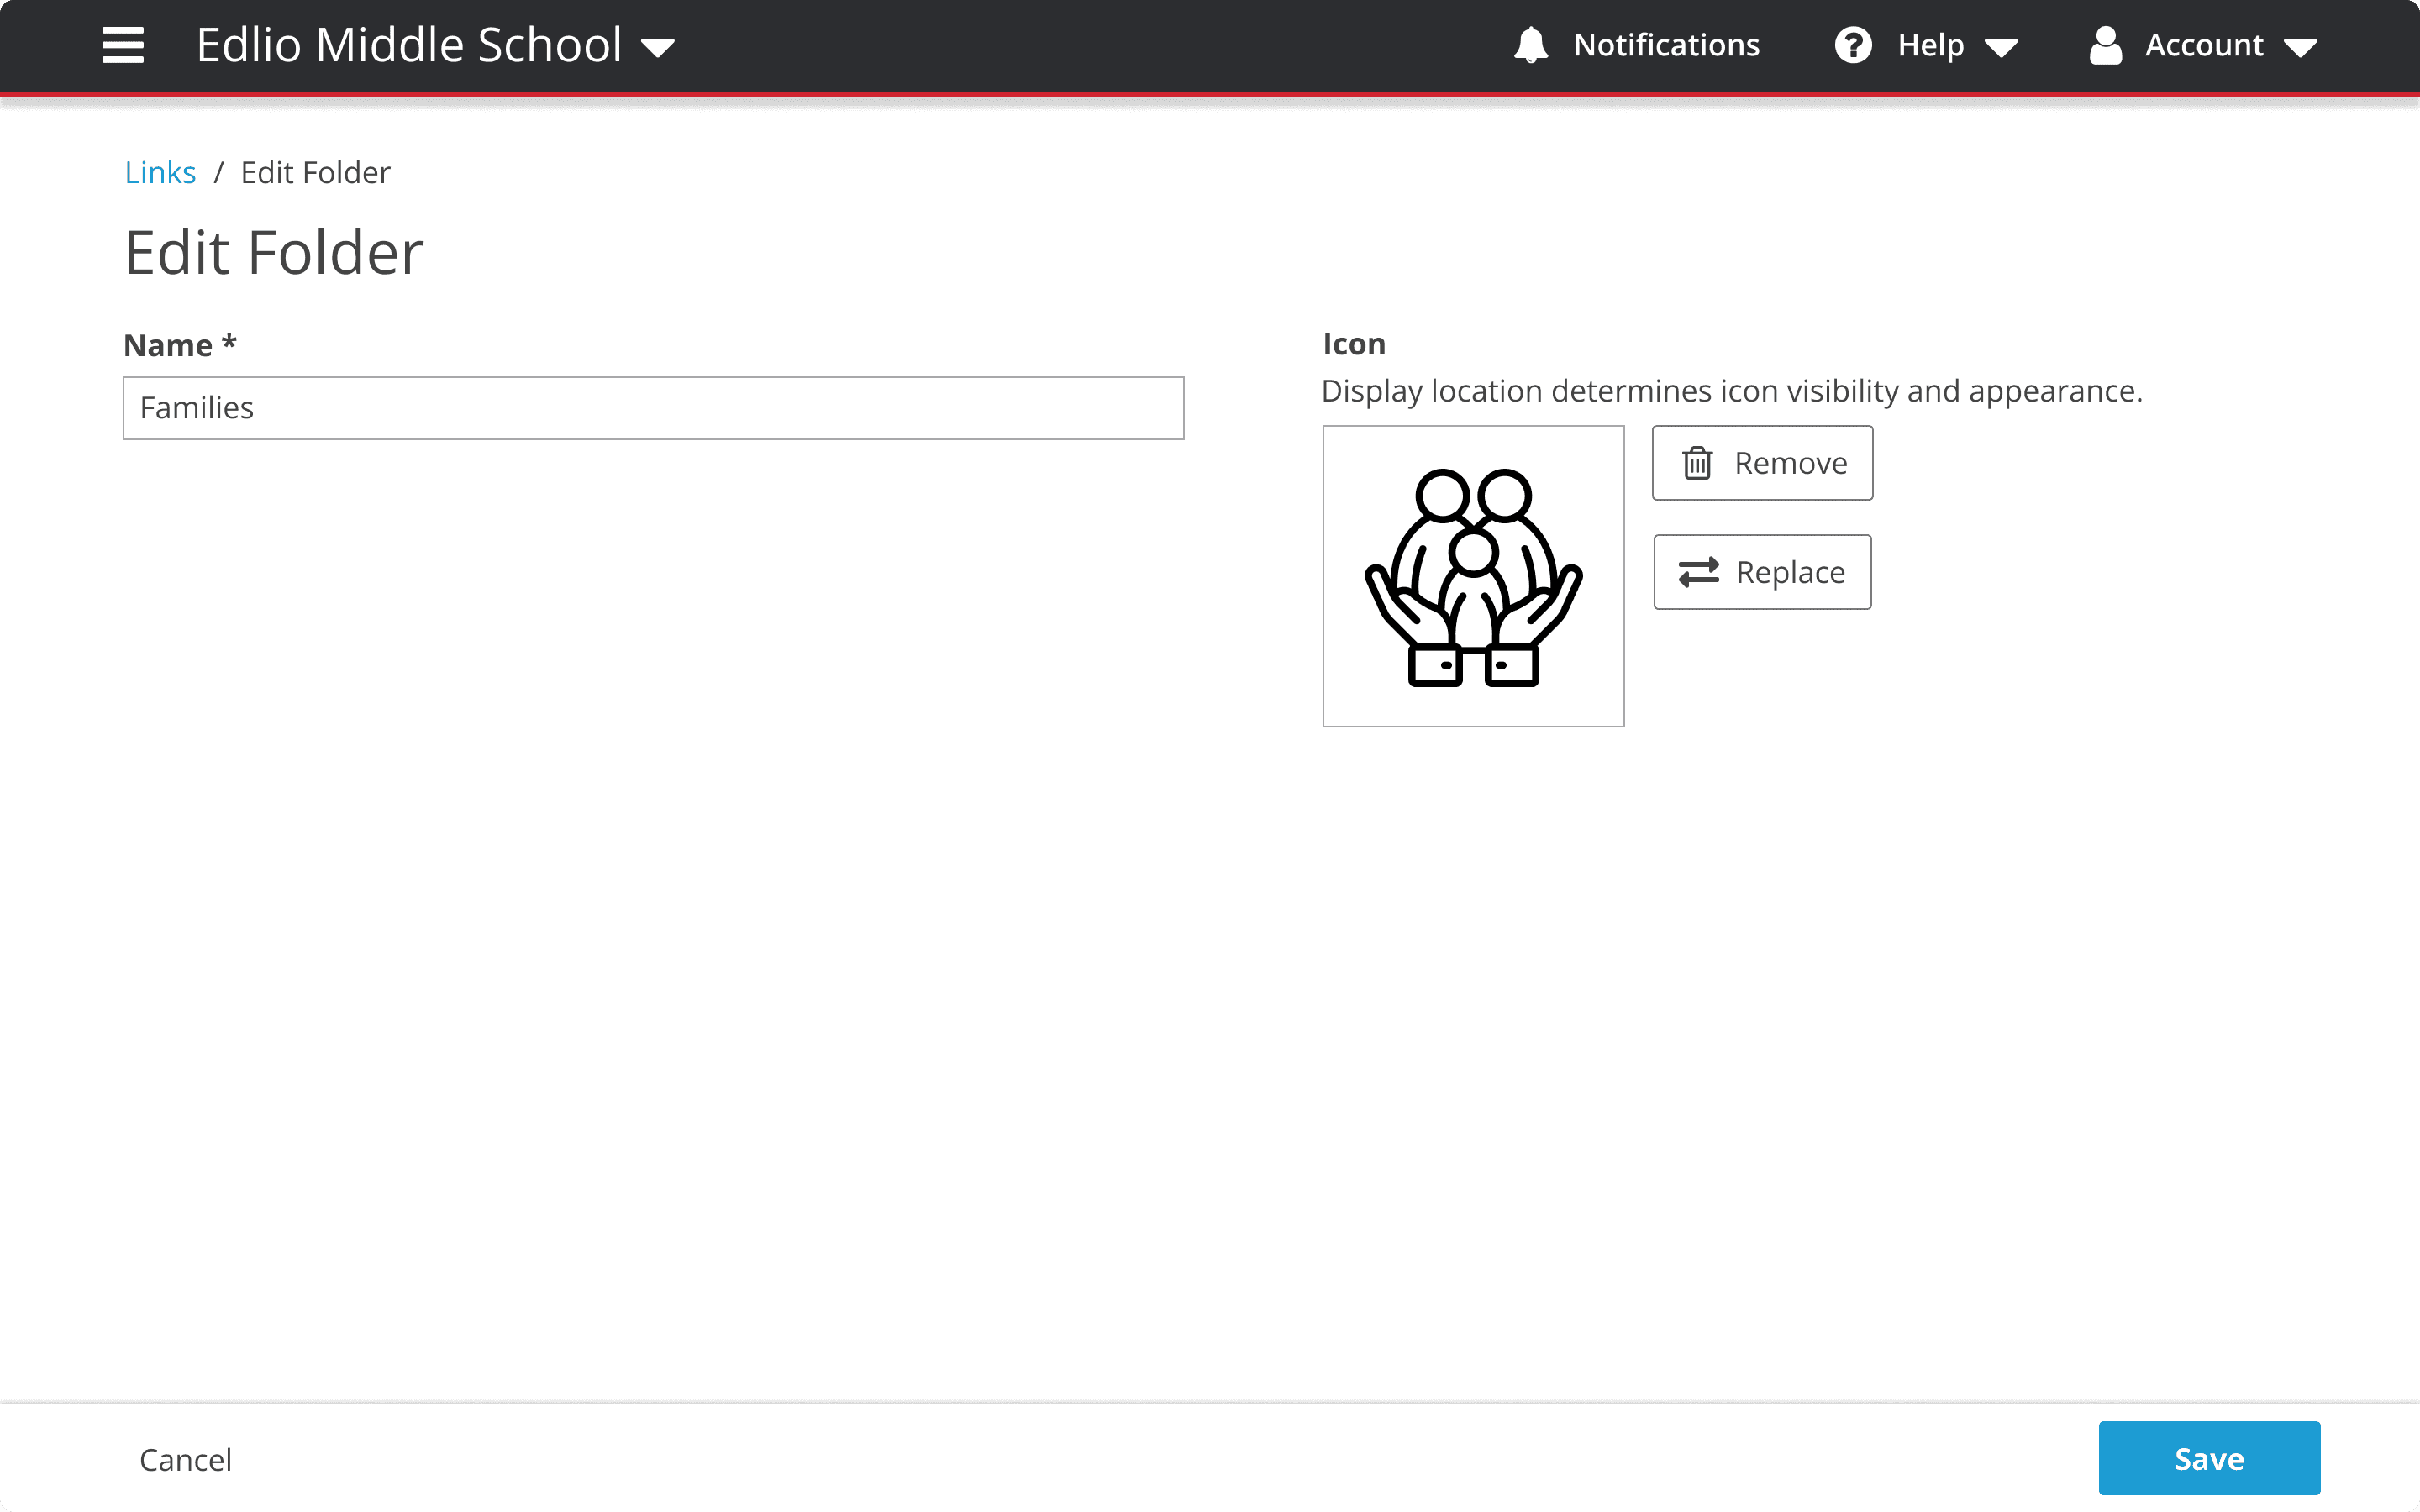Replace the folder icon image

click(x=1762, y=572)
